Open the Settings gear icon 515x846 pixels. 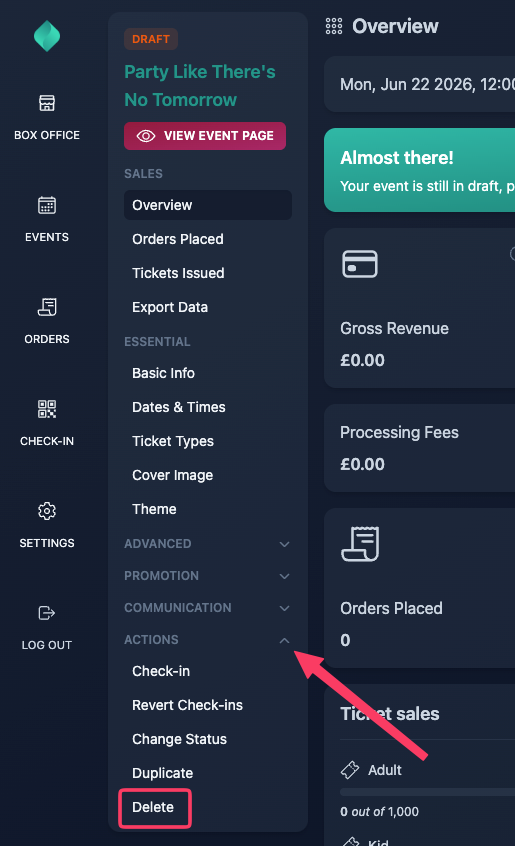click(47, 511)
